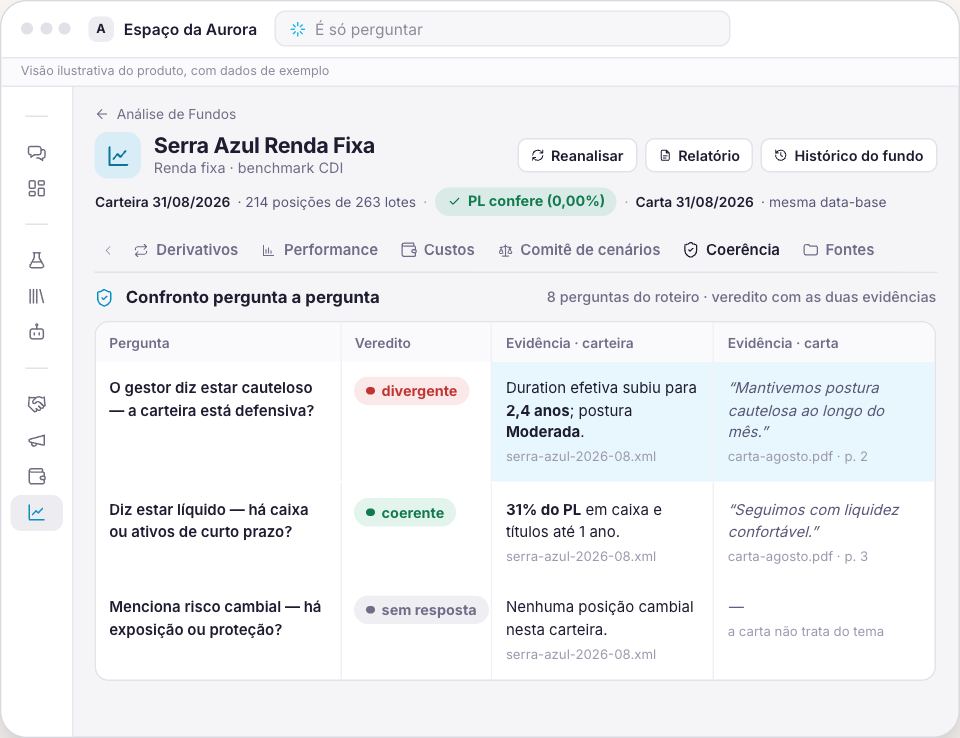Screen dimensions: 960x738
Task: Open the chat conversations sidebar icon
Action: click(x=37, y=152)
